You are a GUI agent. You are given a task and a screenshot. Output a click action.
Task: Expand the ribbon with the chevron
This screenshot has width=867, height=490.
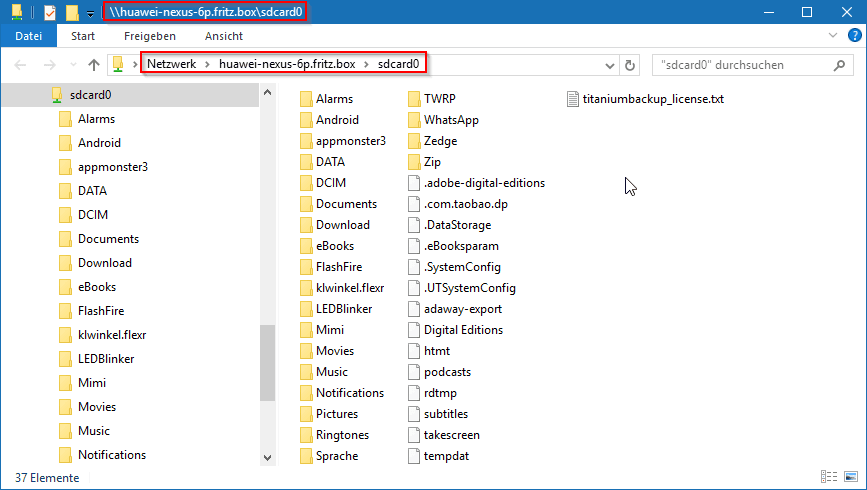pos(833,35)
